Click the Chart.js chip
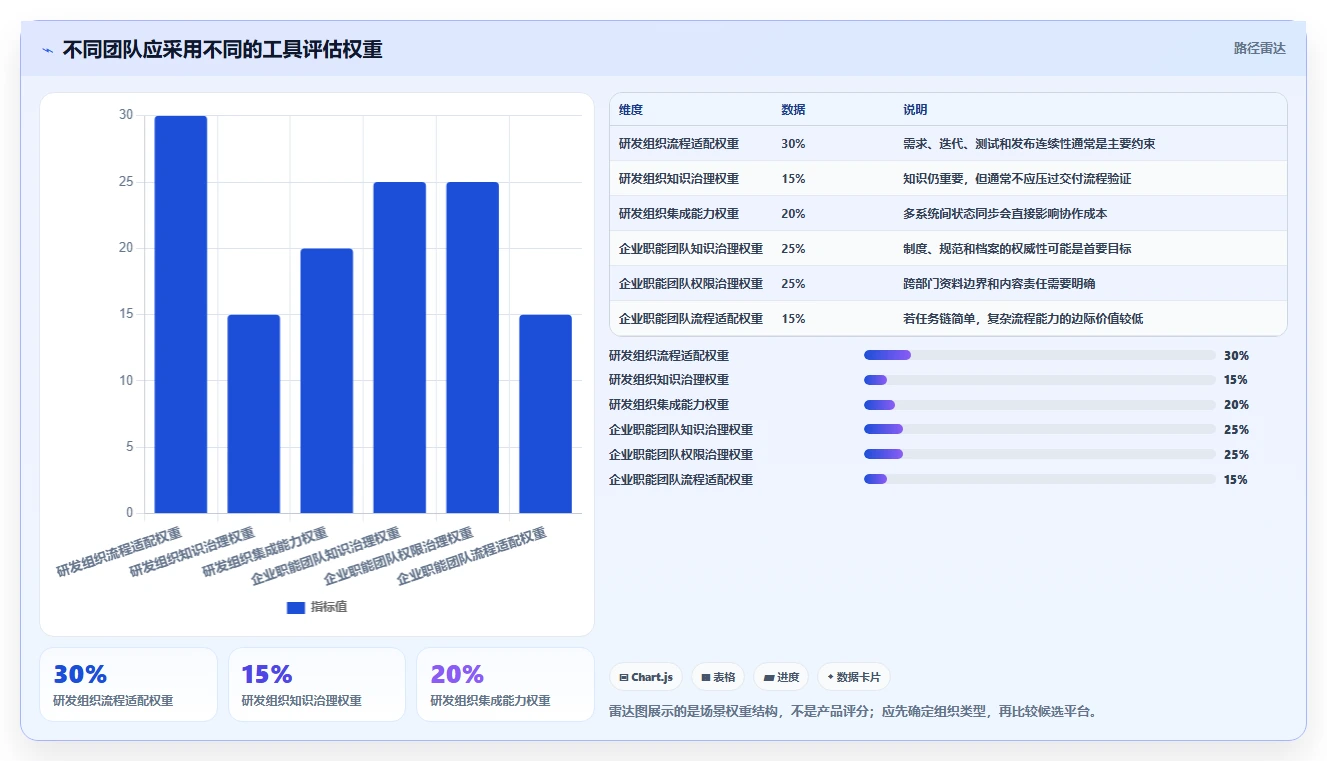1327x761 pixels. pyautogui.click(x=646, y=677)
